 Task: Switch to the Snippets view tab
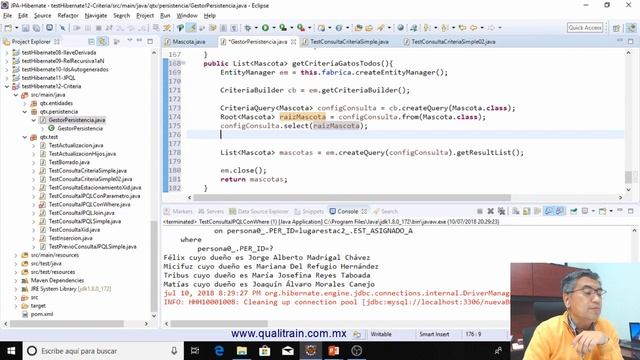tap(309, 211)
